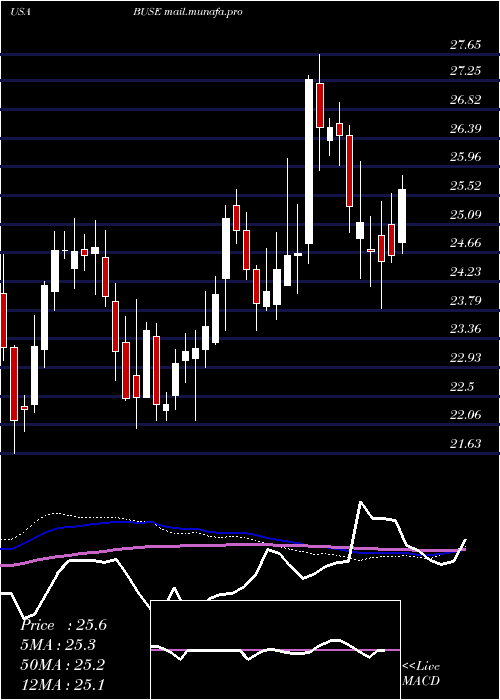Click the last white candlestick on the right

tap(402, 216)
